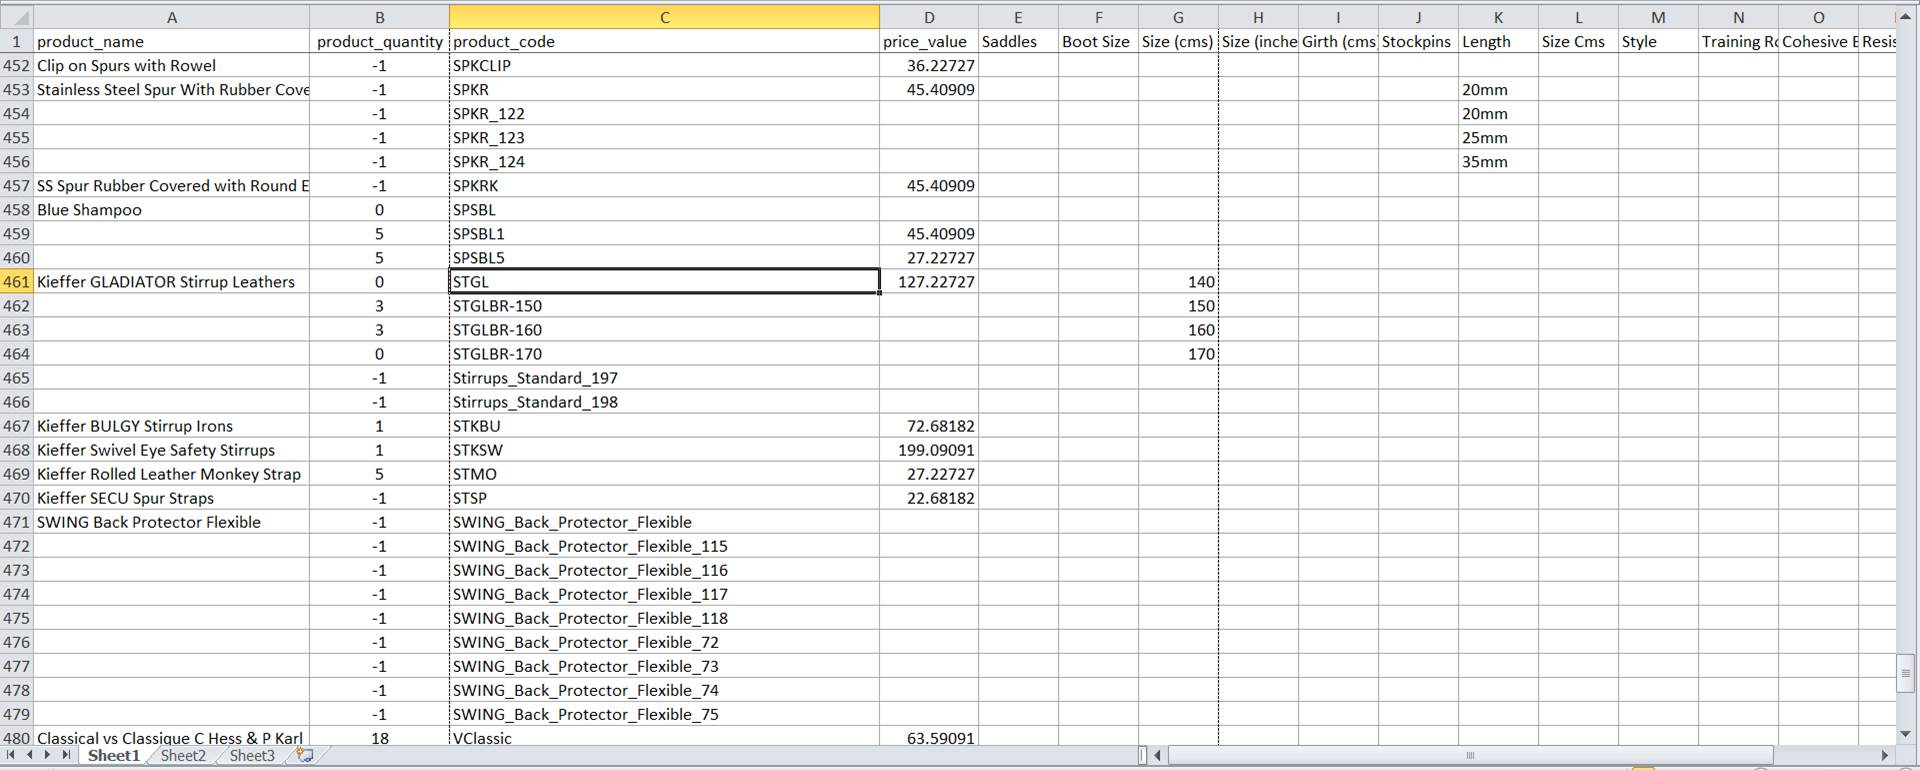Switch to Sheet2 tab

pyautogui.click(x=183, y=756)
